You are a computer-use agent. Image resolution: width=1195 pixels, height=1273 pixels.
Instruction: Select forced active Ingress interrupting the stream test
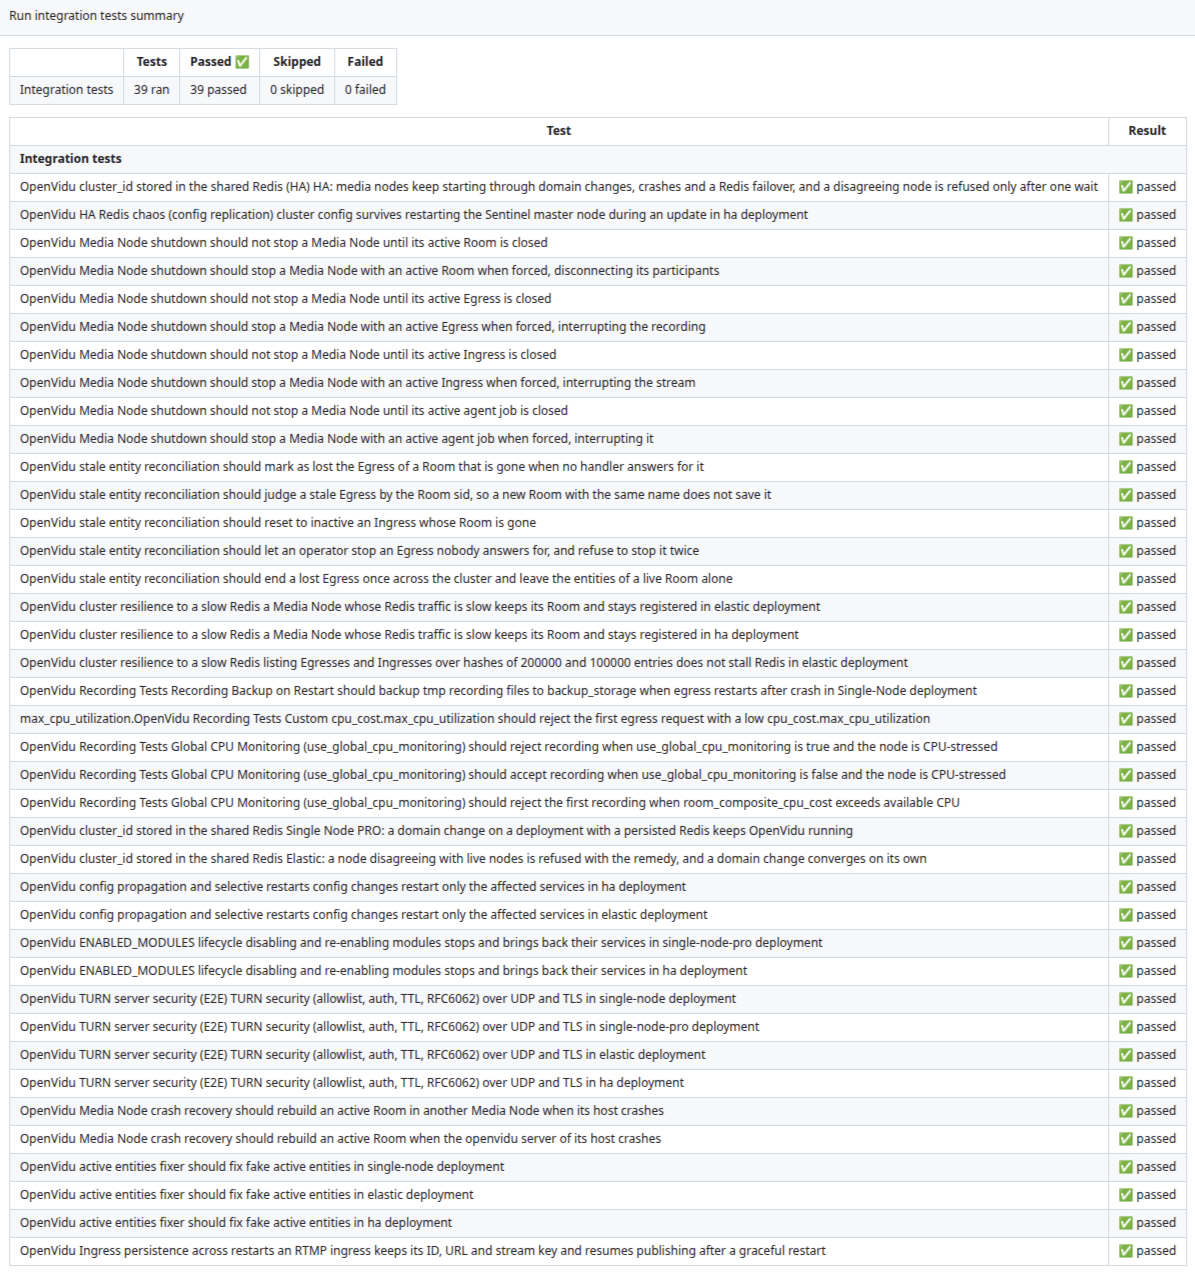click(358, 383)
